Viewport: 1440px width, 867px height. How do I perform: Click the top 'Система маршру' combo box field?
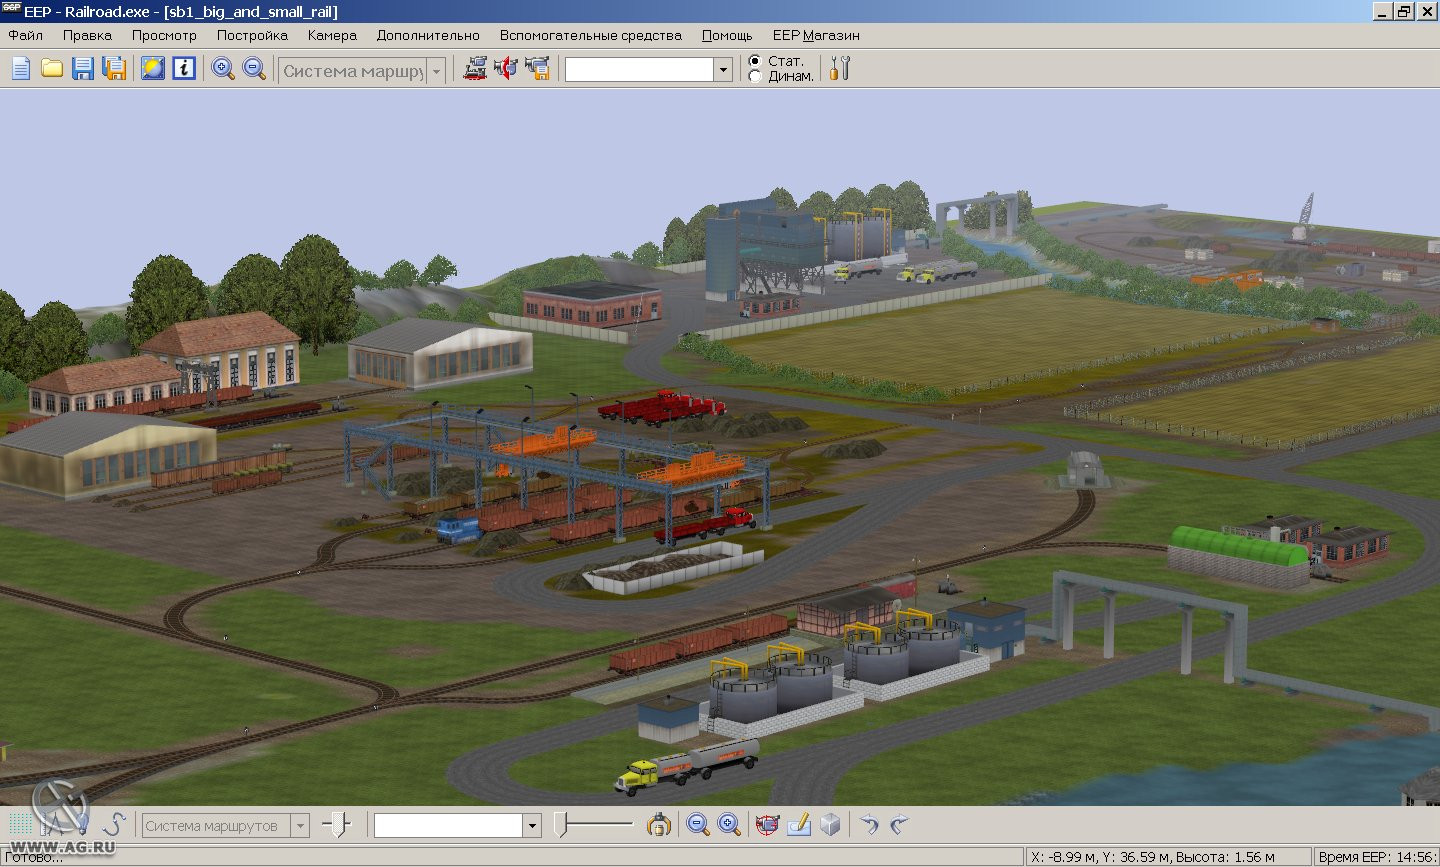[x=353, y=71]
